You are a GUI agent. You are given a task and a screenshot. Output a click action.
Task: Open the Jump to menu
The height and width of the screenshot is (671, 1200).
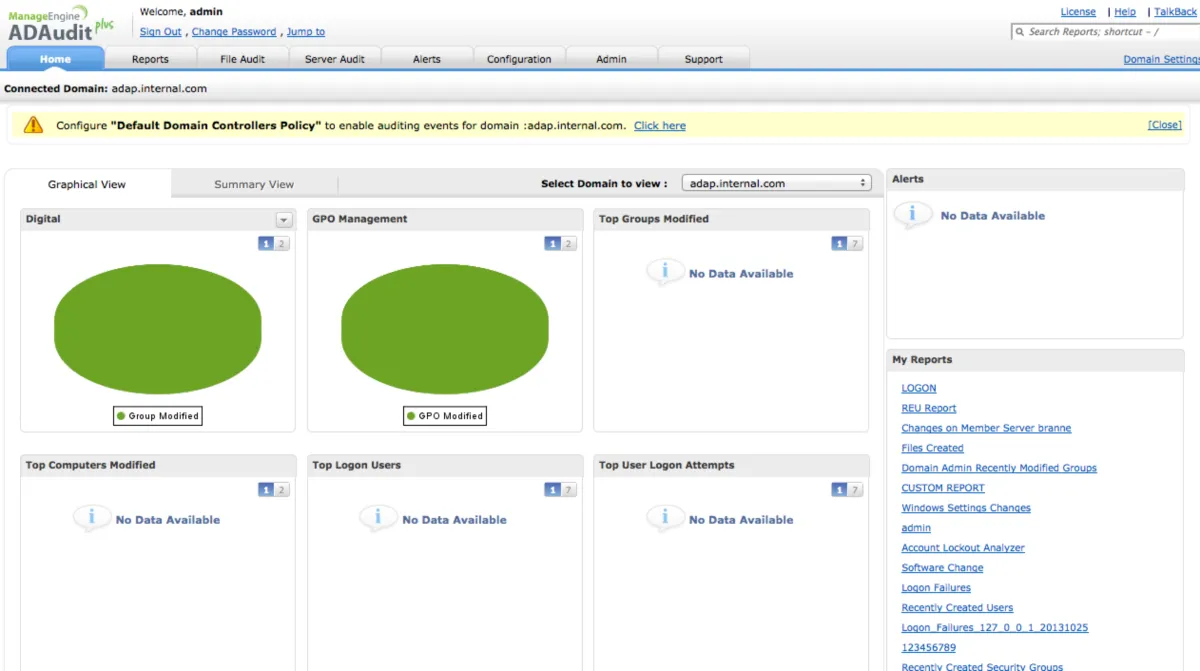(x=305, y=32)
